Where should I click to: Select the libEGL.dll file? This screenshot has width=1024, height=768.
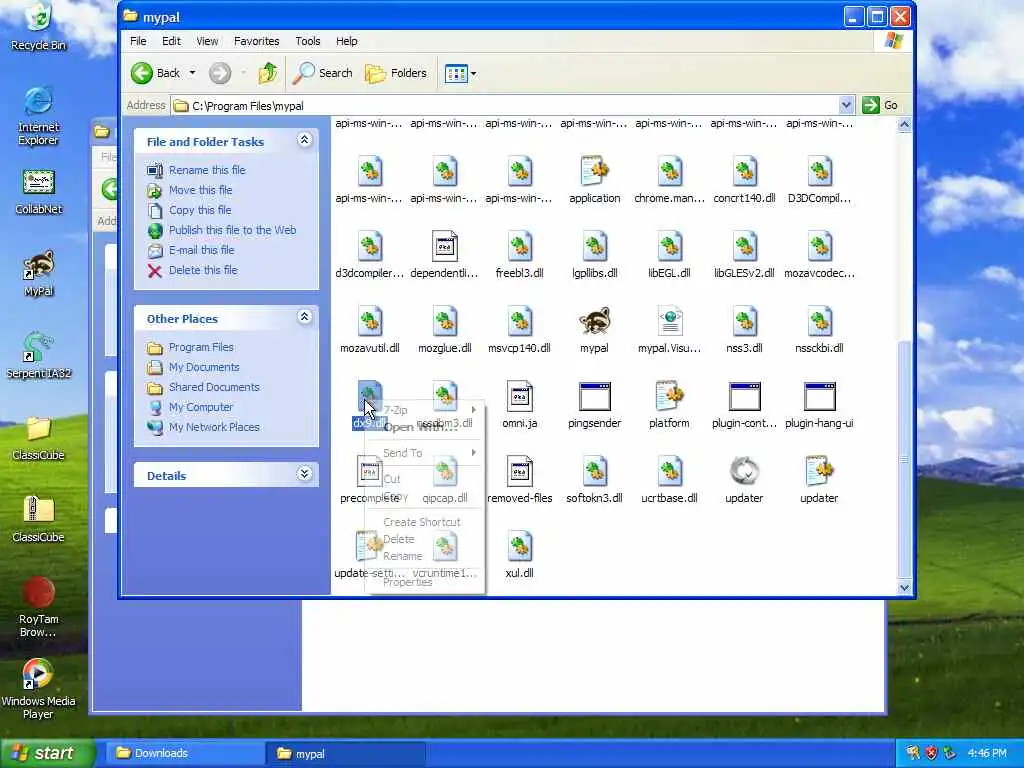669,255
